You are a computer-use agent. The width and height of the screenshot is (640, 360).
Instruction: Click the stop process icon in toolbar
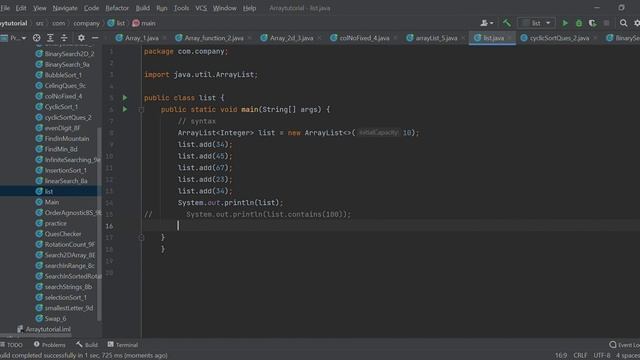pos(607,23)
